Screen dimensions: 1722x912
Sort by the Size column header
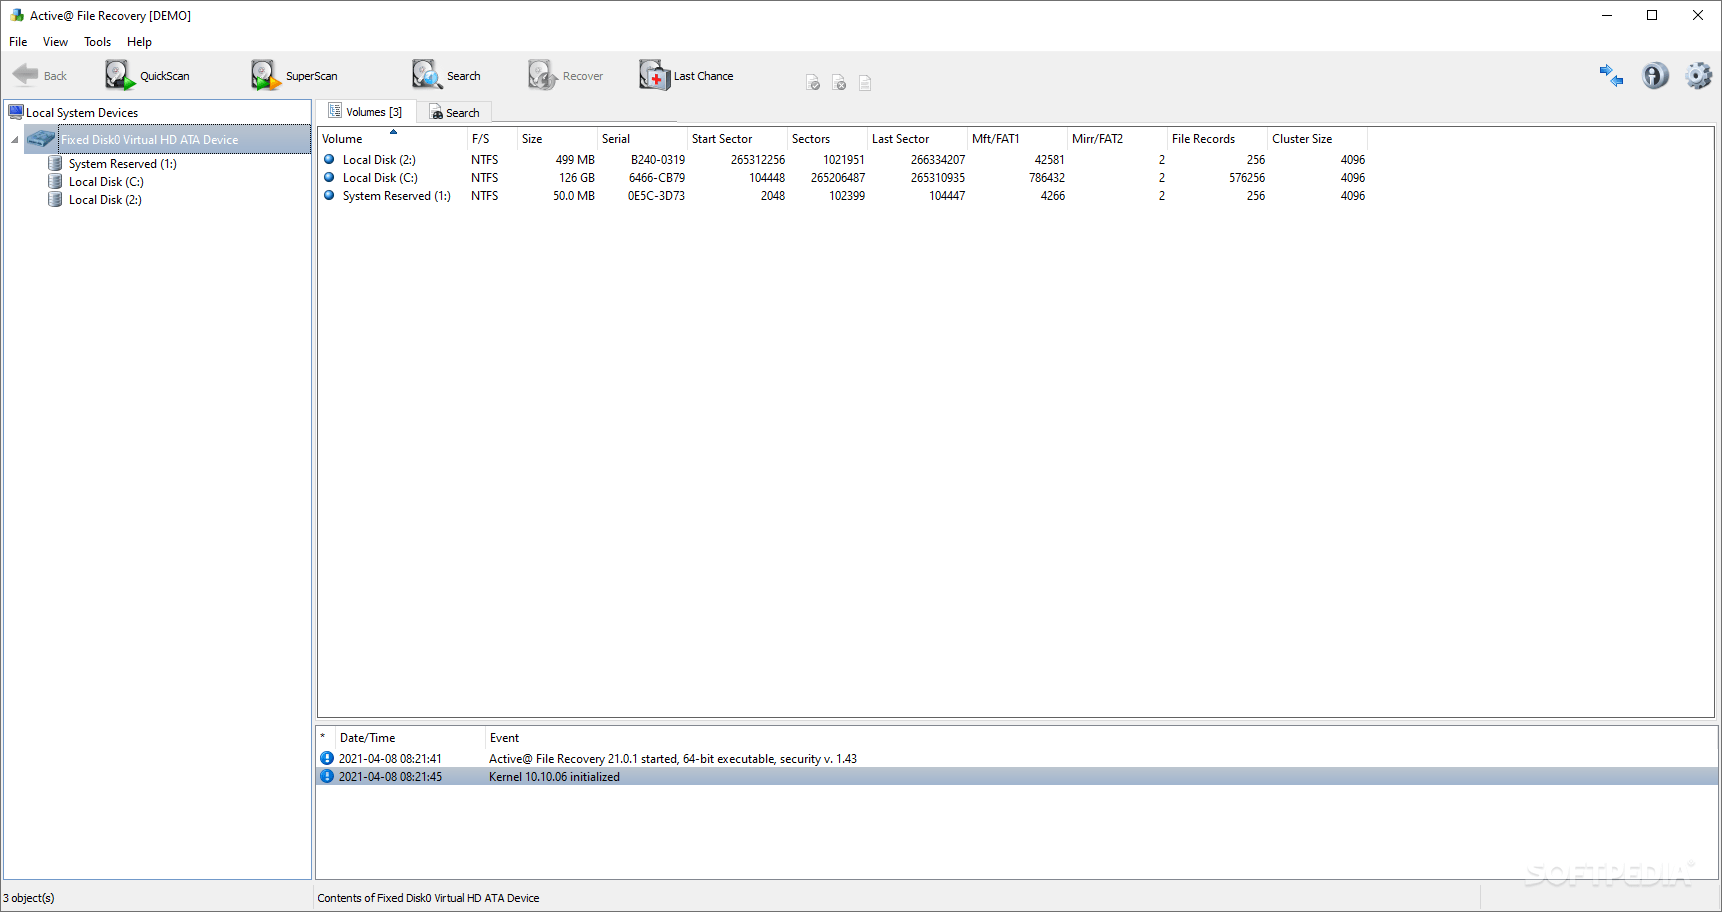tap(557, 139)
